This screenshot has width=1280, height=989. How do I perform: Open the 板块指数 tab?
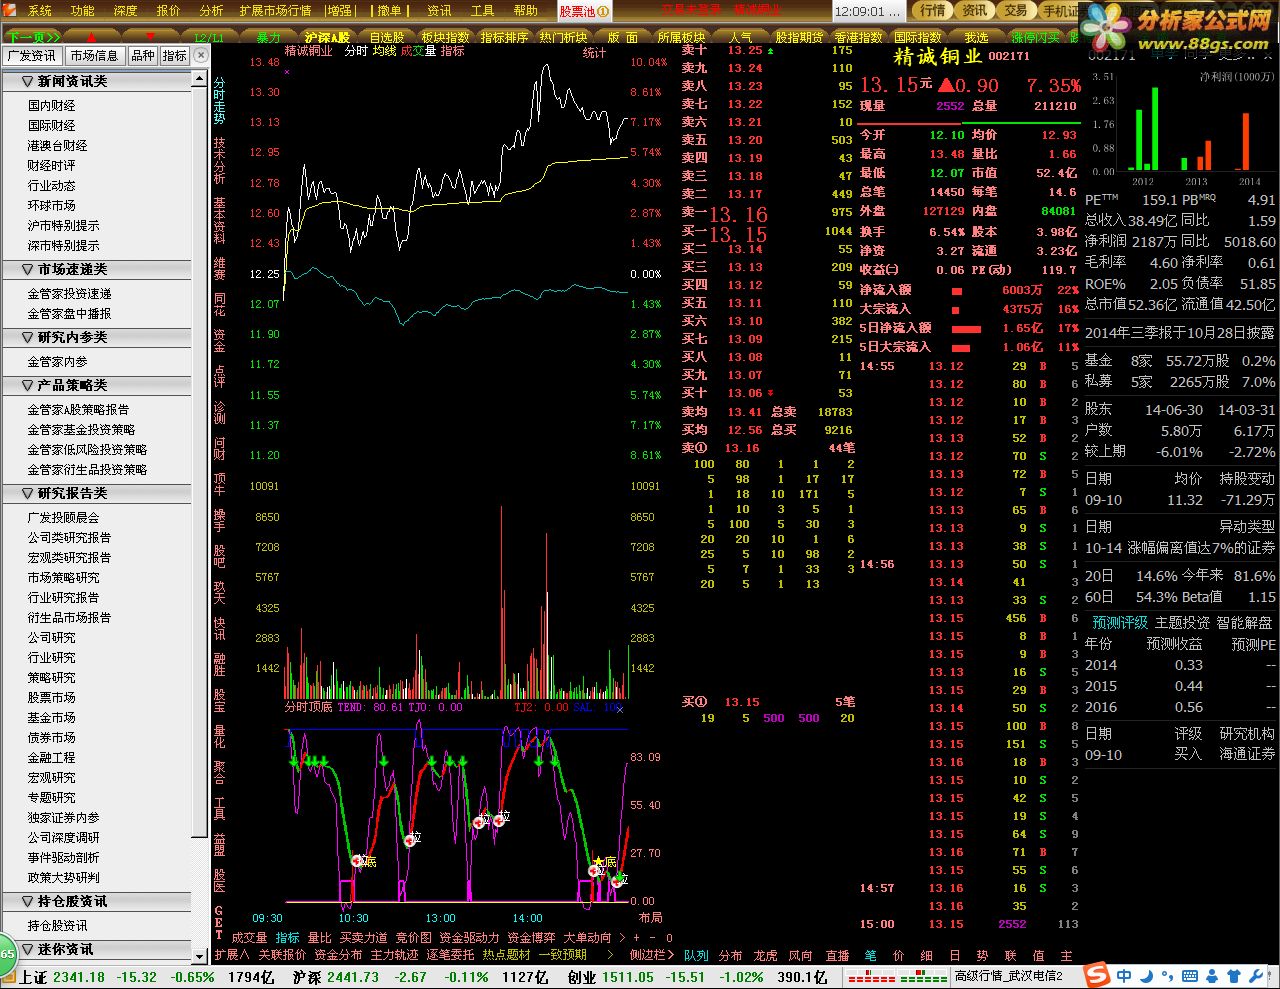coord(445,37)
